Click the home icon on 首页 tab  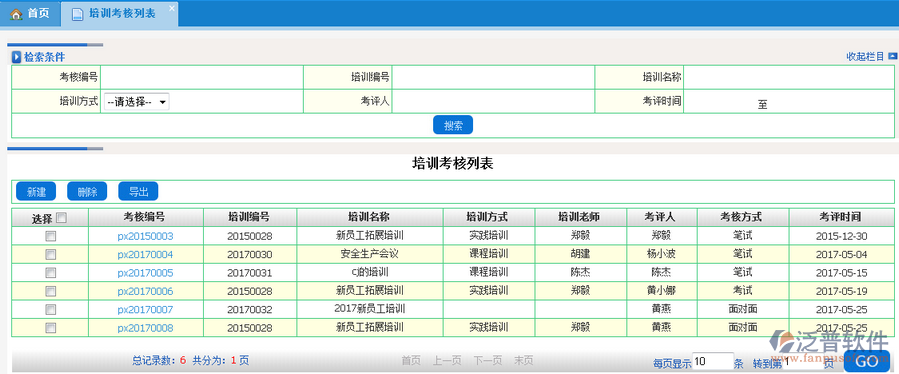[x=16, y=14]
